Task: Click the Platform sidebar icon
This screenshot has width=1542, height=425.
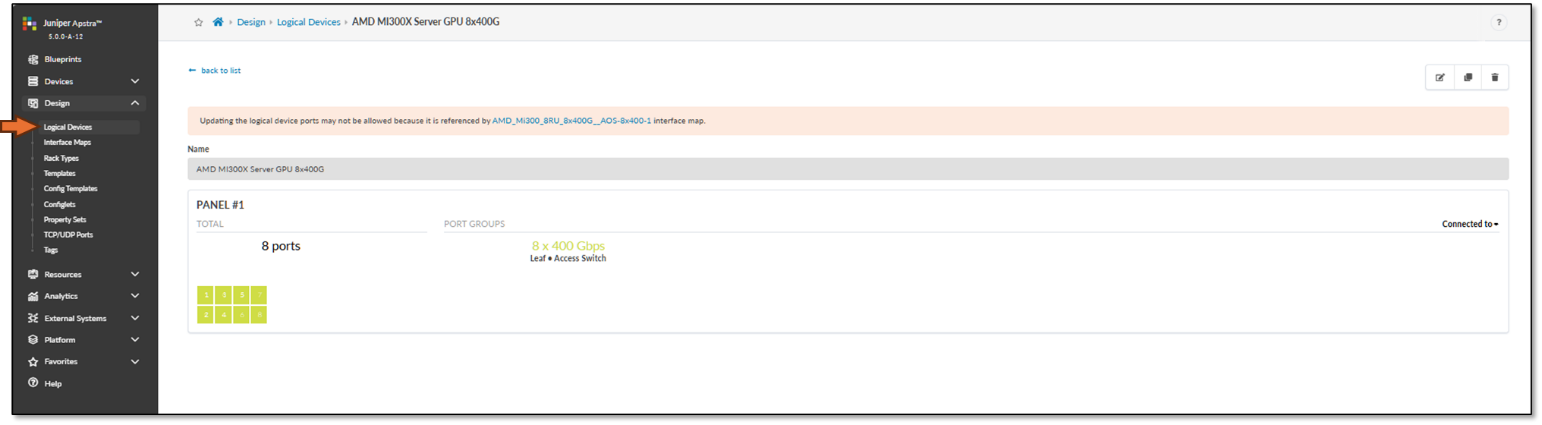Action: pyautogui.click(x=33, y=340)
